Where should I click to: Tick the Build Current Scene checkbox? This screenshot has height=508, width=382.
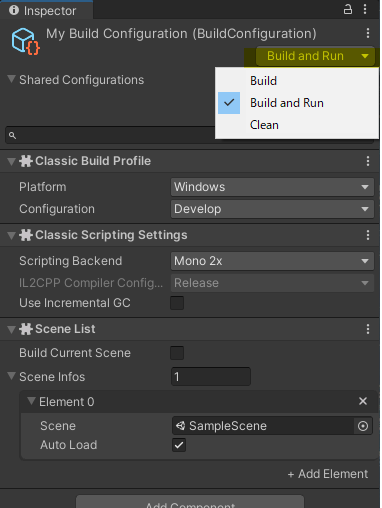(x=177, y=353)
